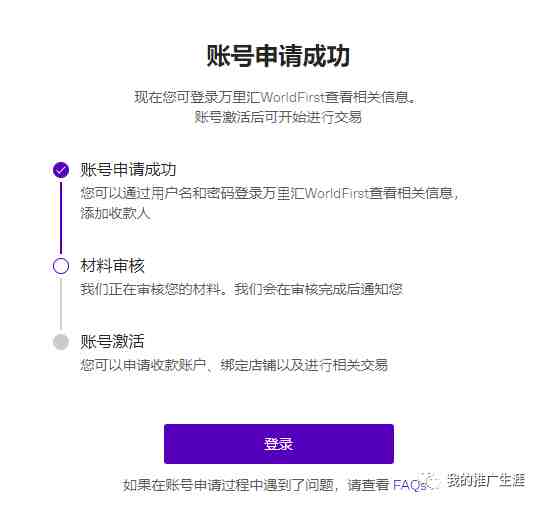Image resolution: width=542 pixels, height=505 pixels.
Task: Select the 账号申请成功 step title in the list
Action: 128,170
